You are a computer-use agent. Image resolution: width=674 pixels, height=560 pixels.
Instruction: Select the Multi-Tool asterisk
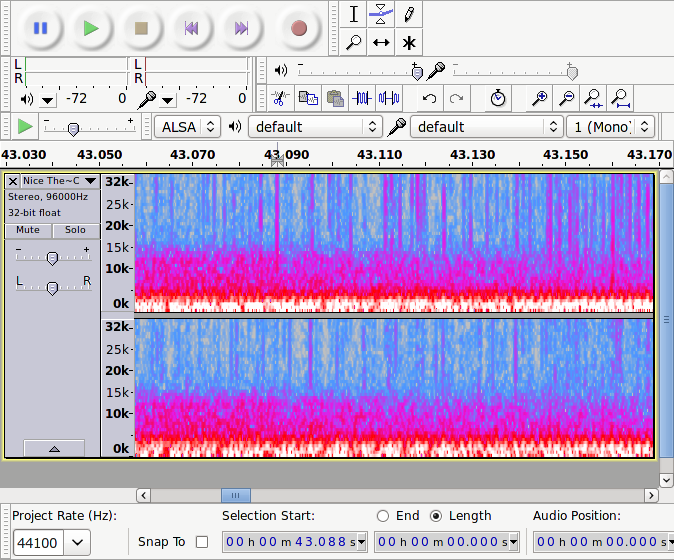409,43
